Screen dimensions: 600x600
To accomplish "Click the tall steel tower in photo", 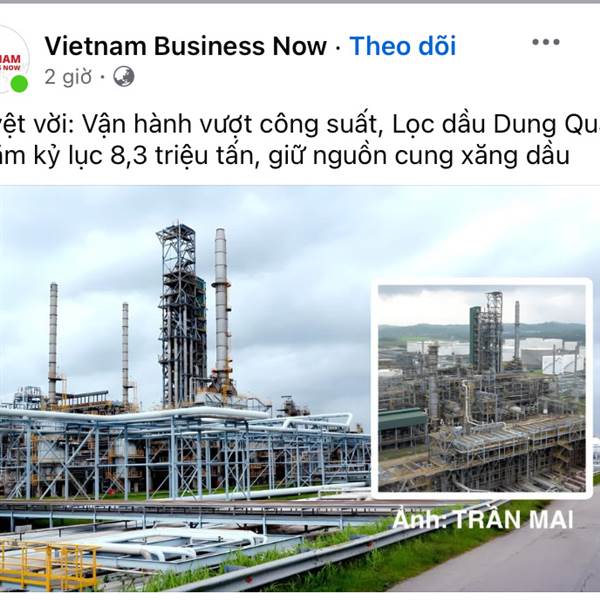I will [x=183, y=316].
